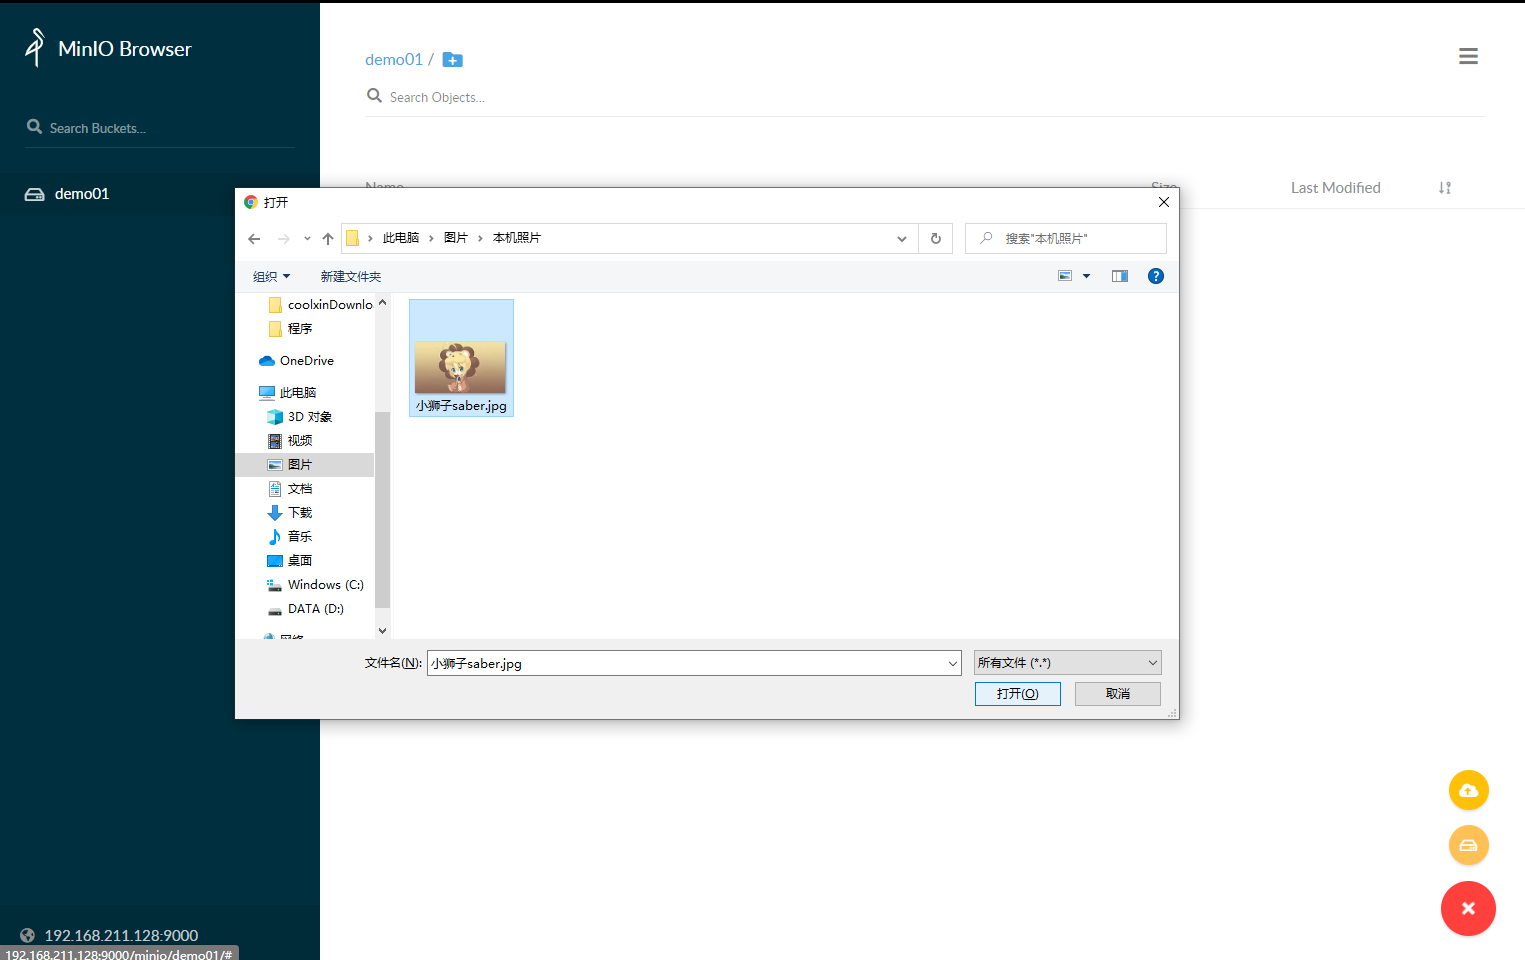The width and height of the screenshot is (1525, 960).
Task: Open the dialog help question mark icon
Action: pos(1156,276)
